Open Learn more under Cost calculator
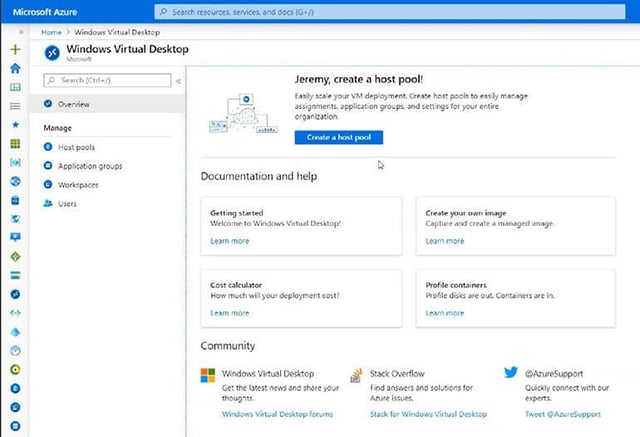Screen dimensions: 640x437 point(229,313)
